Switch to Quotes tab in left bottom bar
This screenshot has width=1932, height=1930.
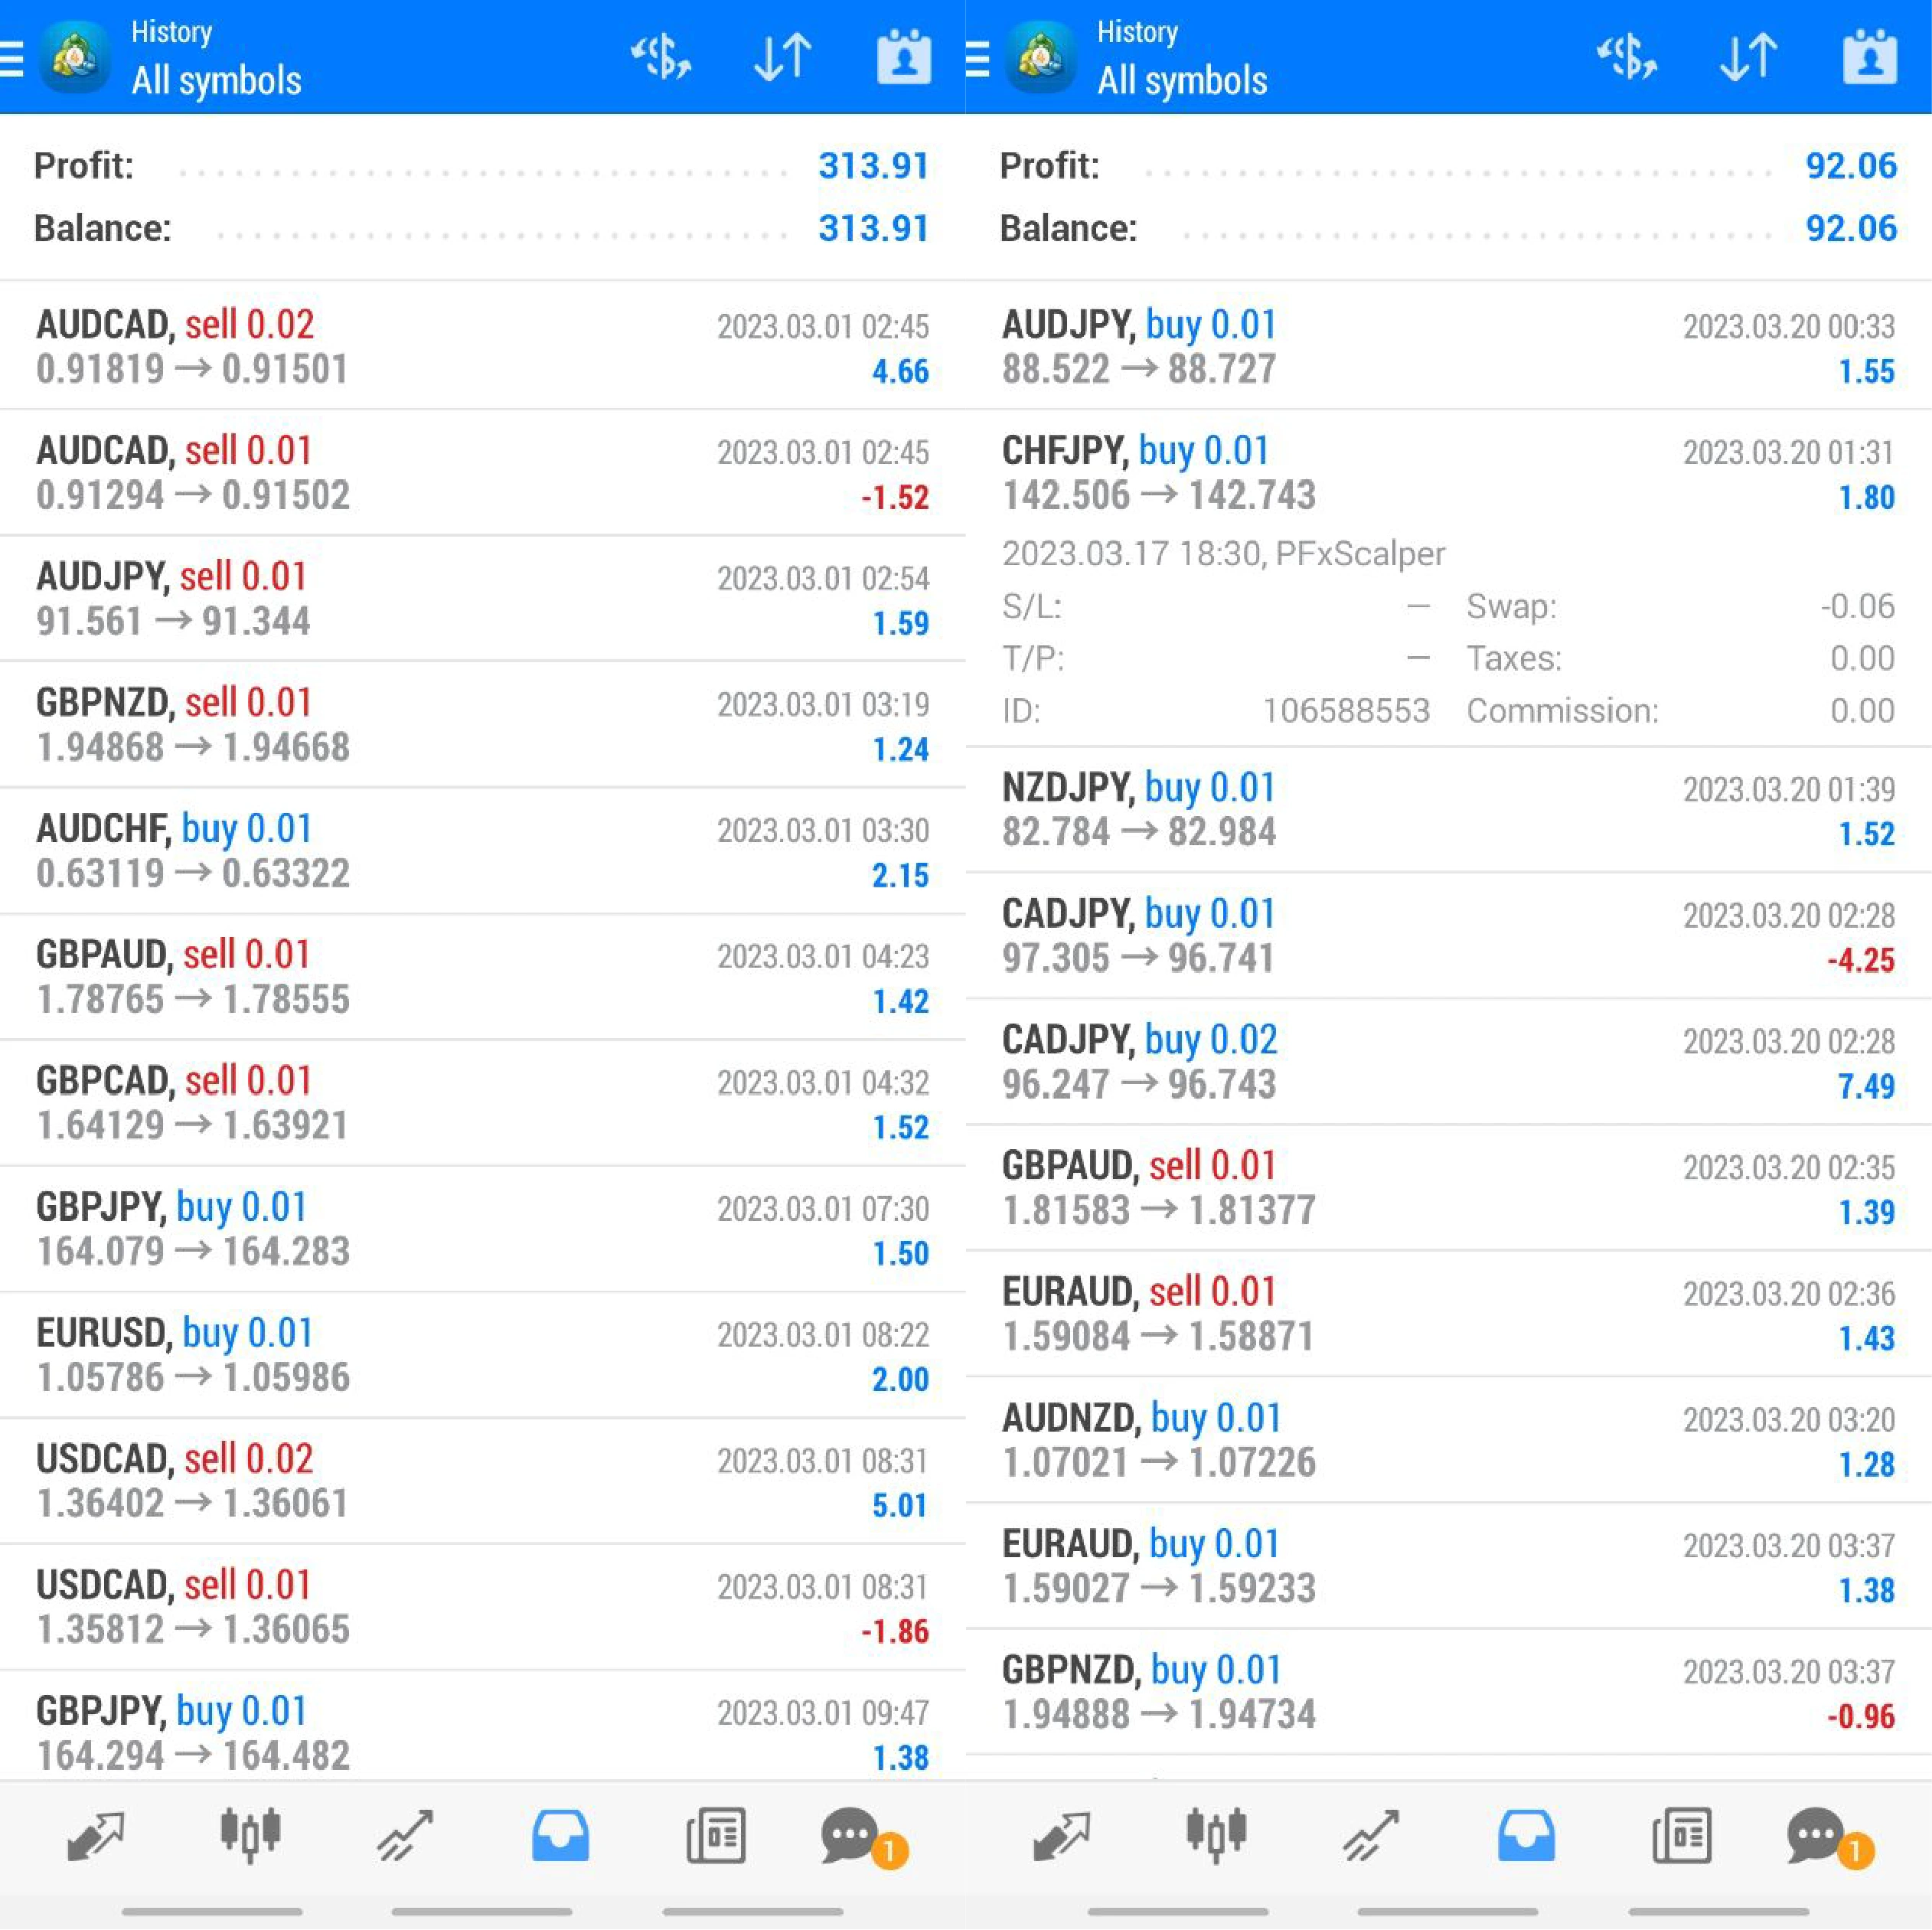point(96,1836)
